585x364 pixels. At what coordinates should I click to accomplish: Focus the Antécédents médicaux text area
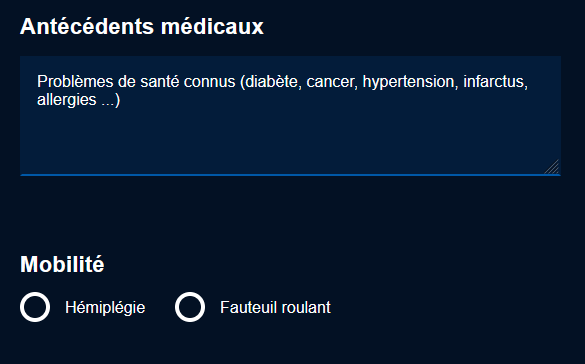[x=290, y=116]
